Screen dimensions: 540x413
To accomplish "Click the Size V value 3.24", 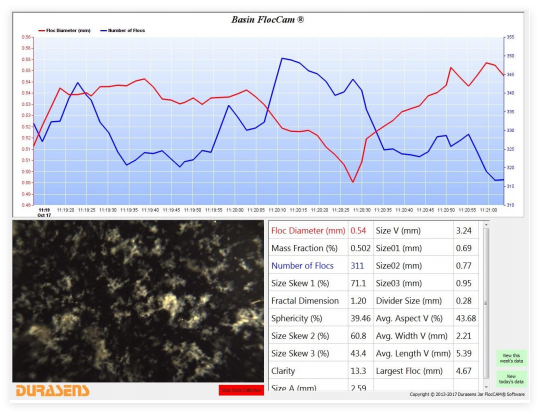I will coord(464,230).
